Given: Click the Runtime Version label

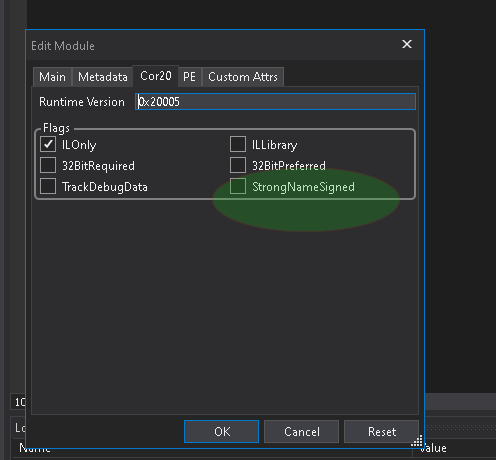Looking at the screenshot, I should pyautogui.click(x=82, y=102).
